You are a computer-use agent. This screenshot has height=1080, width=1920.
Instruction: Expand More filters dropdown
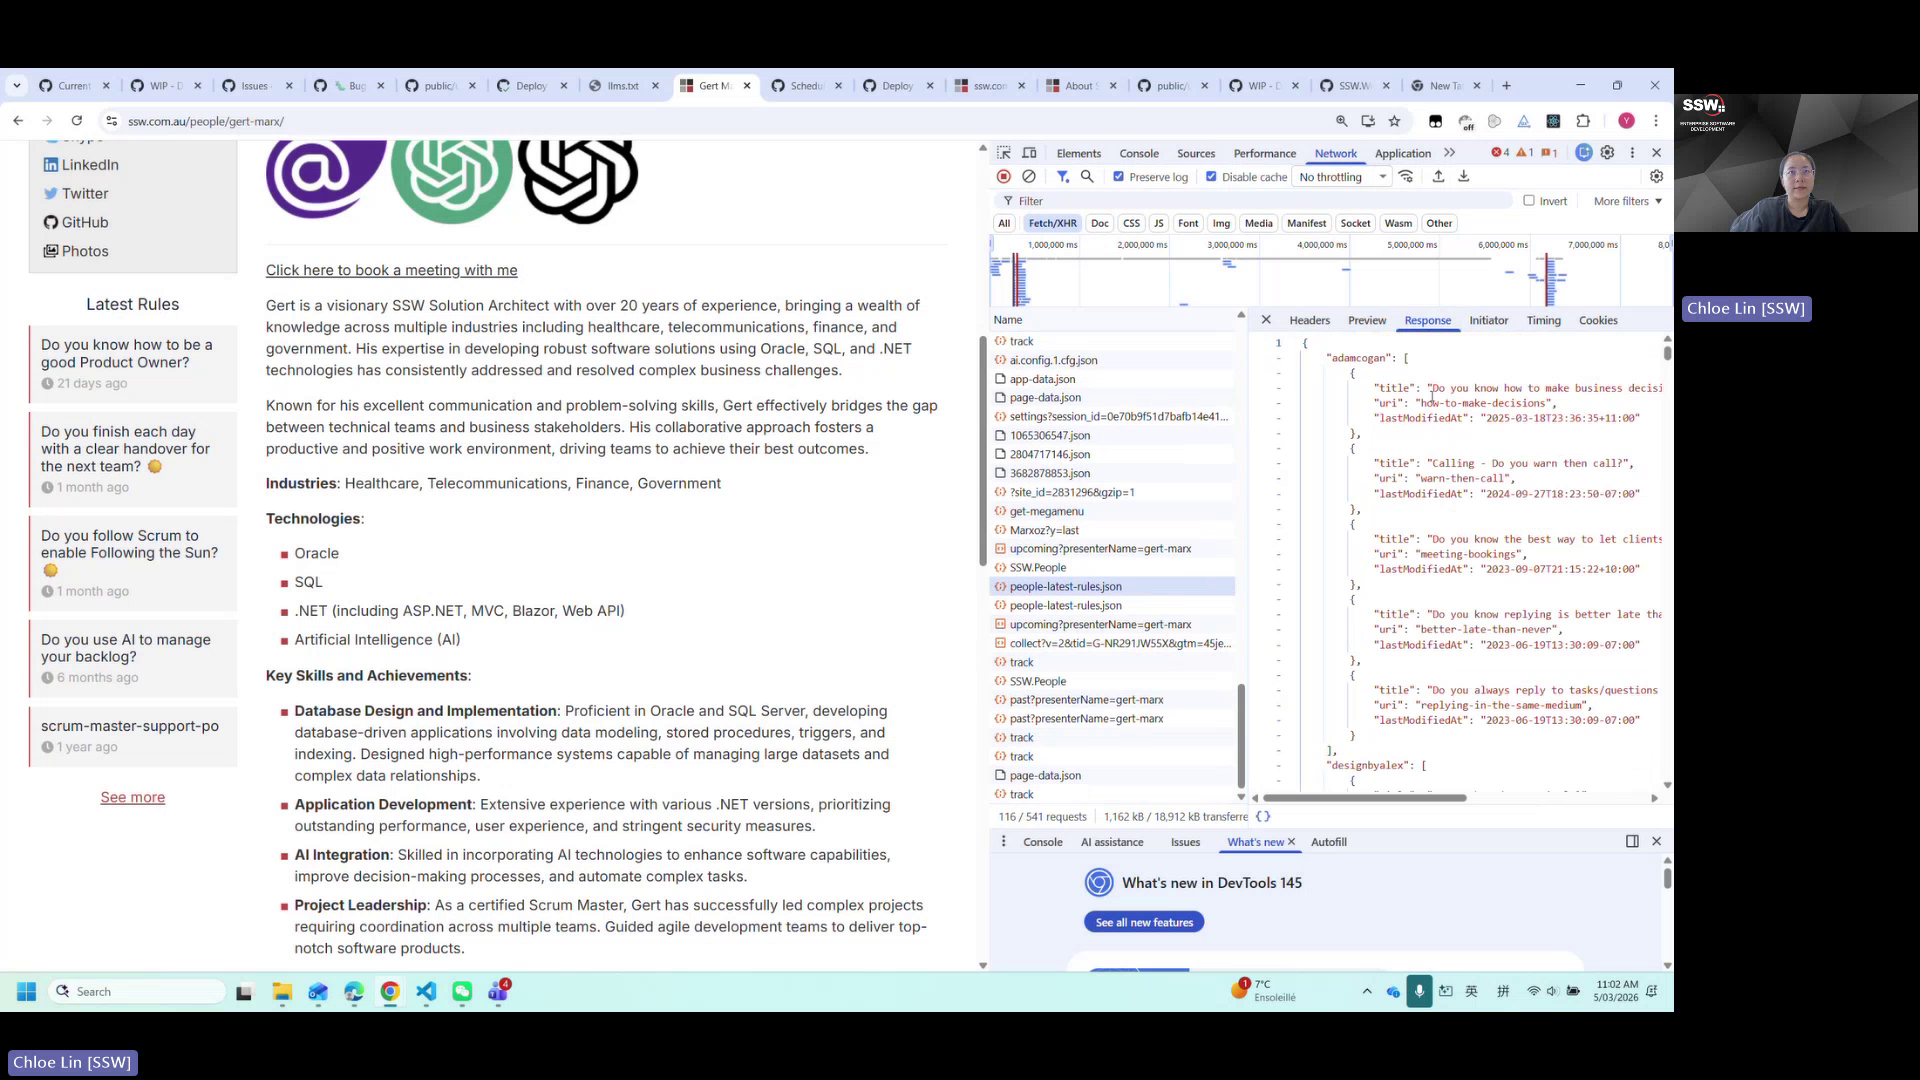point(1627,201)
